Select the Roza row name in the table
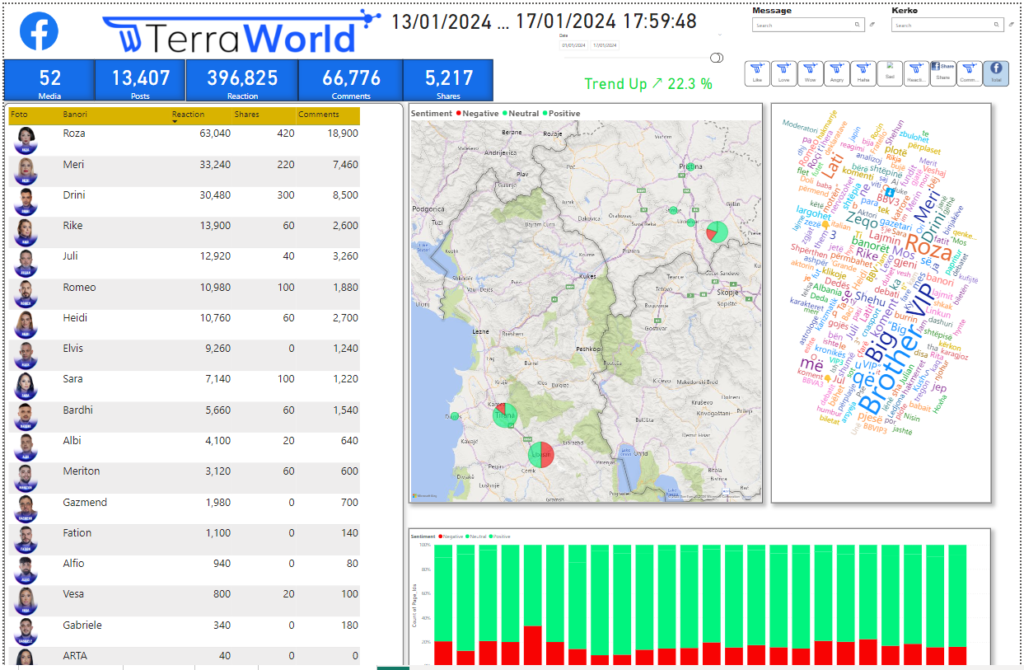The image size is (1024, 670). pos(74,133)
